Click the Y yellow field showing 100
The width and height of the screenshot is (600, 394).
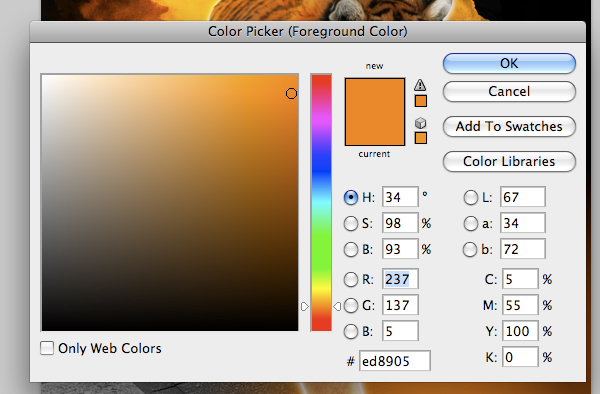[520, 331]
